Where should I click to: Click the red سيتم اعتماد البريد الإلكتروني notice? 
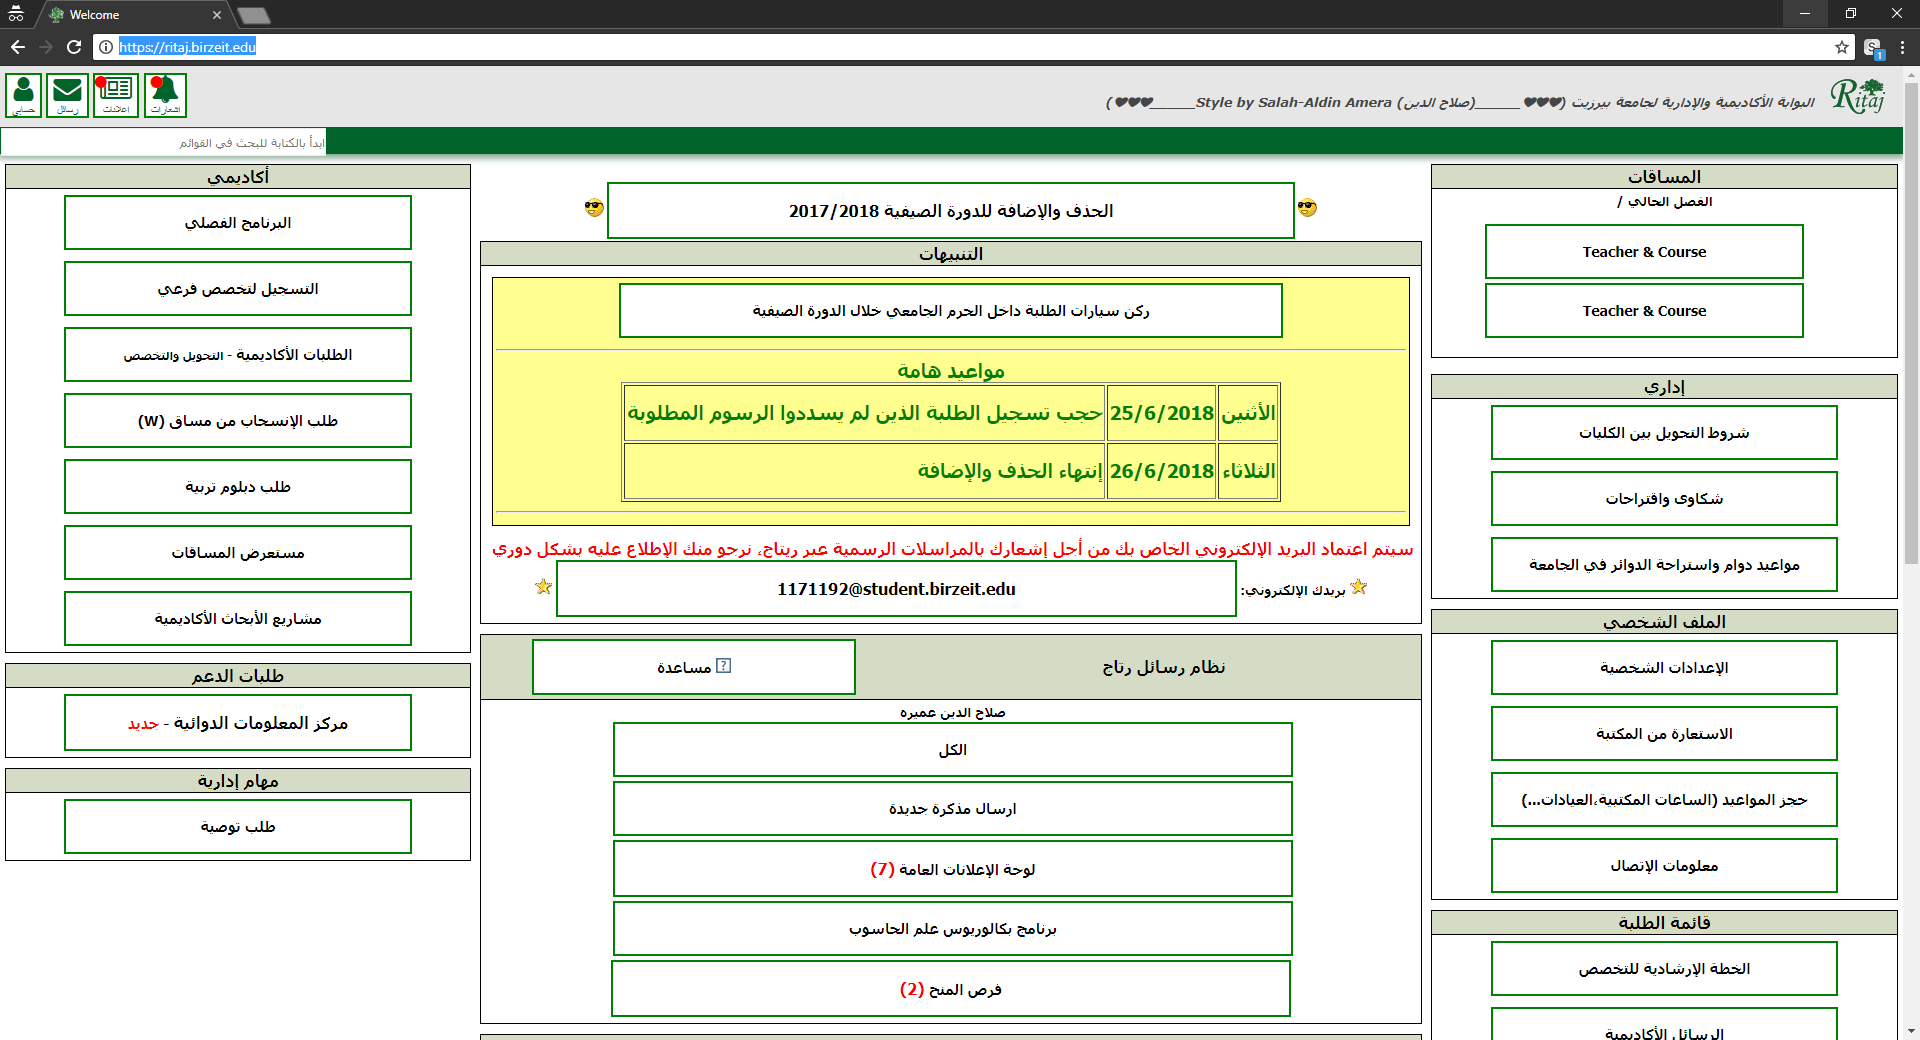tap(953, 549)
